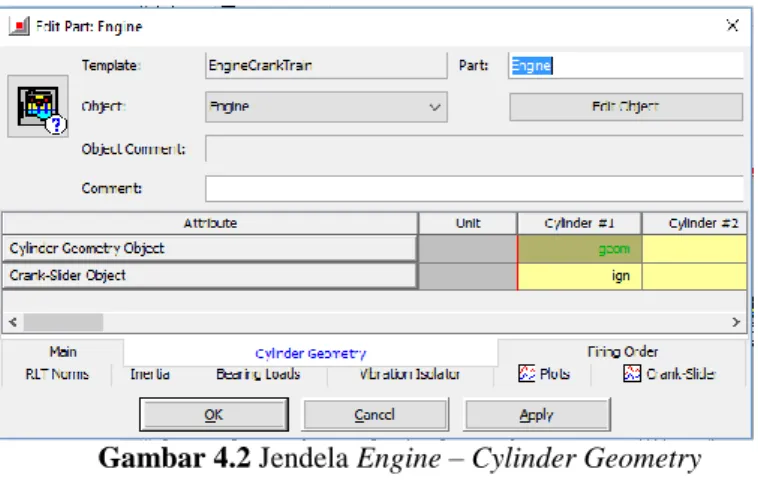The image size is (758, 490).
Task: Open the Bearing Loads tab
Action: (x=258, y=374)
